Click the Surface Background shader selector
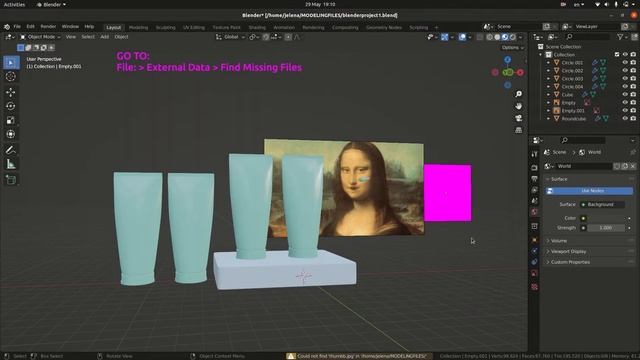640x360 pixels. click(x=602, y=204)
